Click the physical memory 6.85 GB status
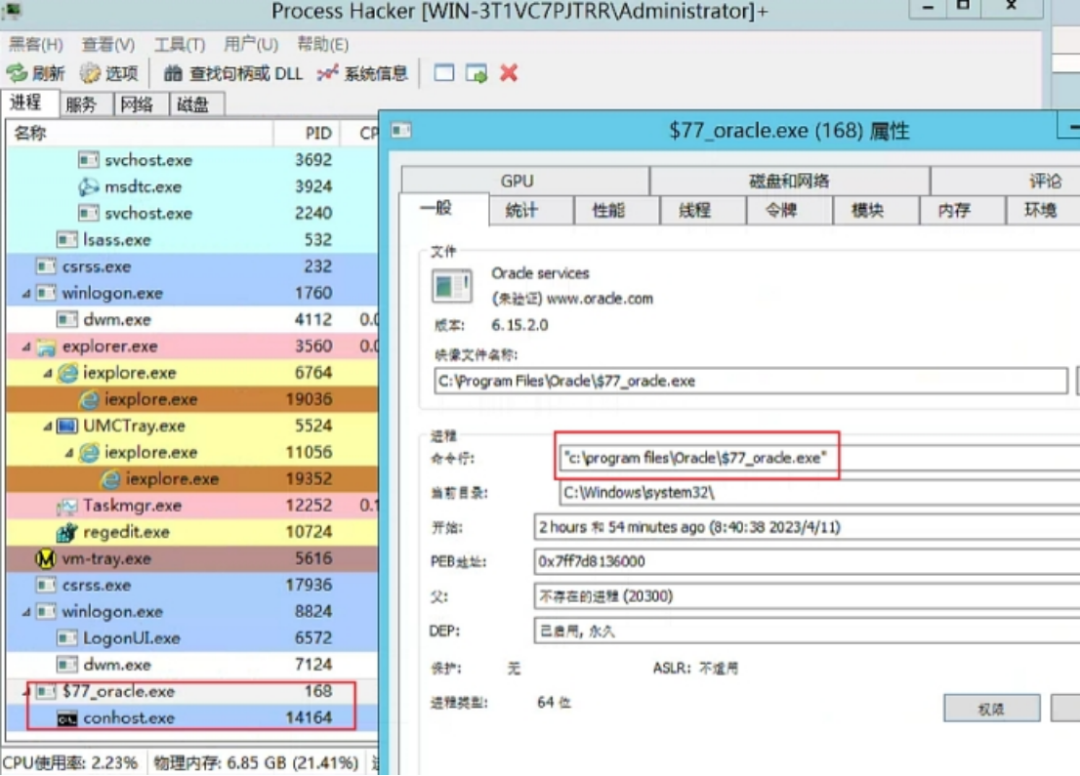Viewport: 1080px width, 776px height. coord(256,763)
